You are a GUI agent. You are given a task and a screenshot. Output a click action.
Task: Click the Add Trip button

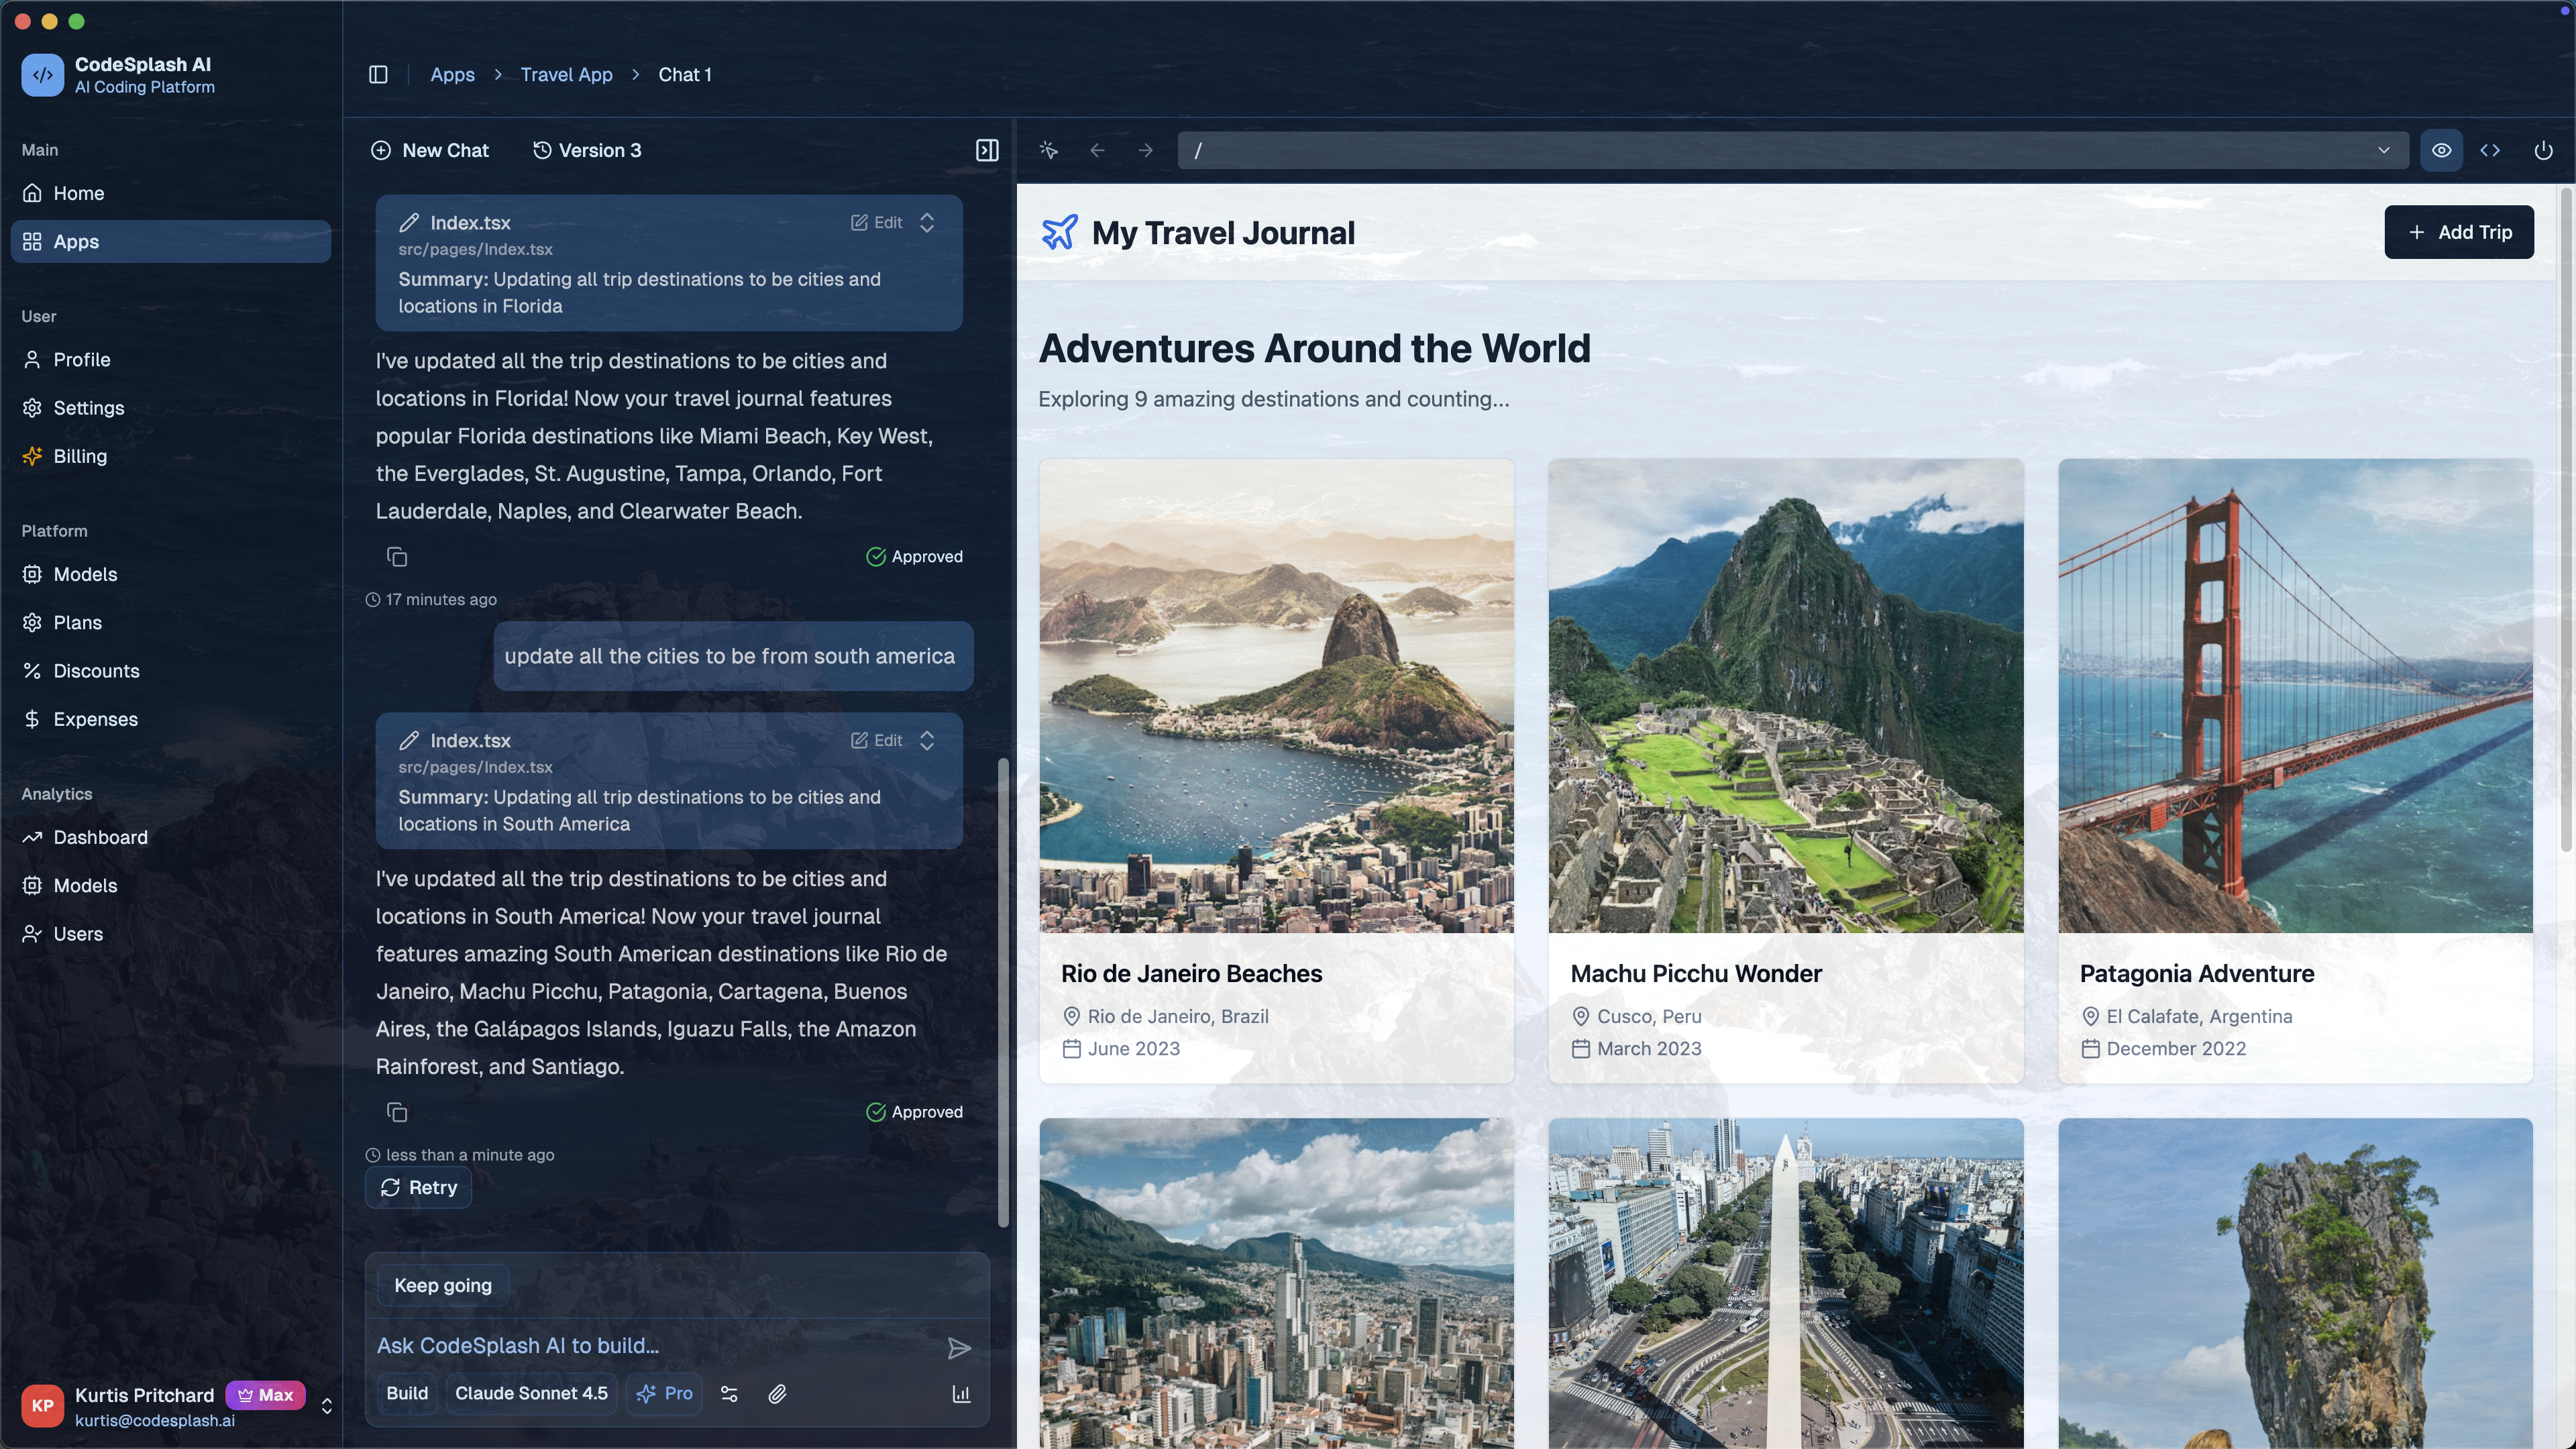pyautogui.click(x=2458, y=232)
